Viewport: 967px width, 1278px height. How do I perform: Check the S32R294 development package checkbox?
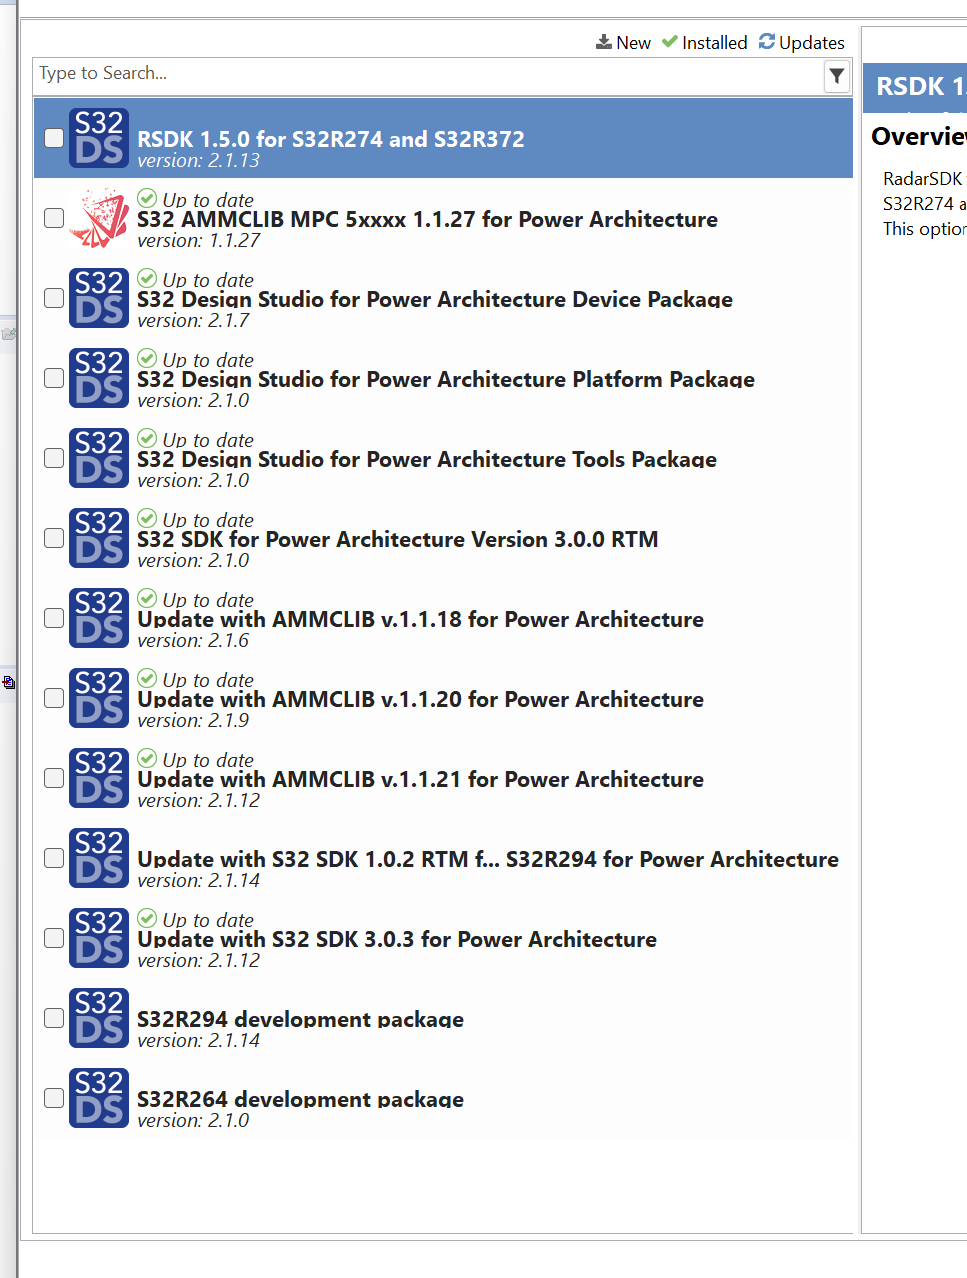(x=53, y=1018)
